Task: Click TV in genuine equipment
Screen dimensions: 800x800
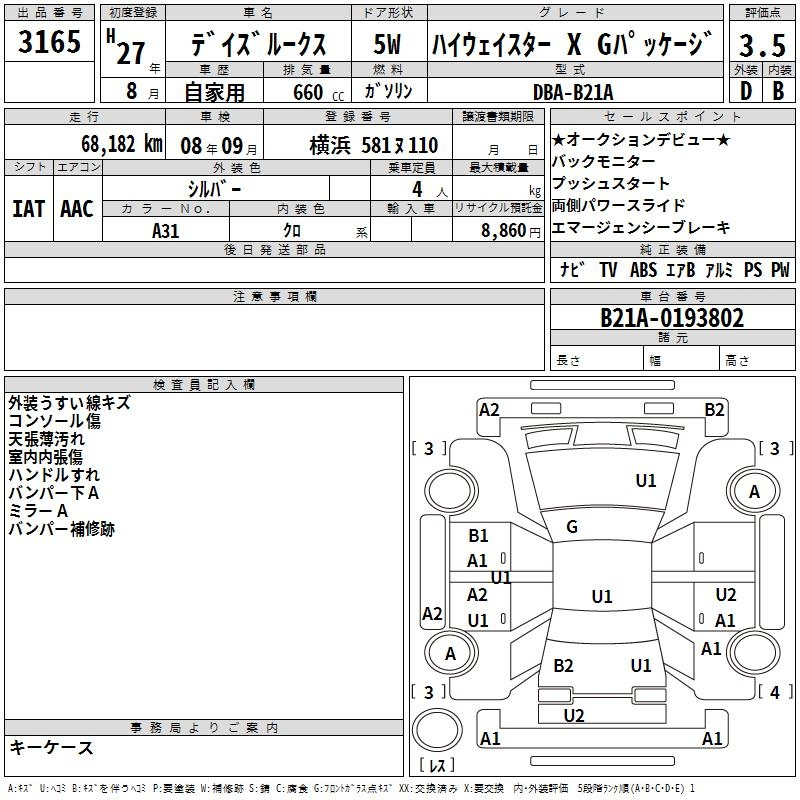Action: pyautogui.click(x=608, y=269)
